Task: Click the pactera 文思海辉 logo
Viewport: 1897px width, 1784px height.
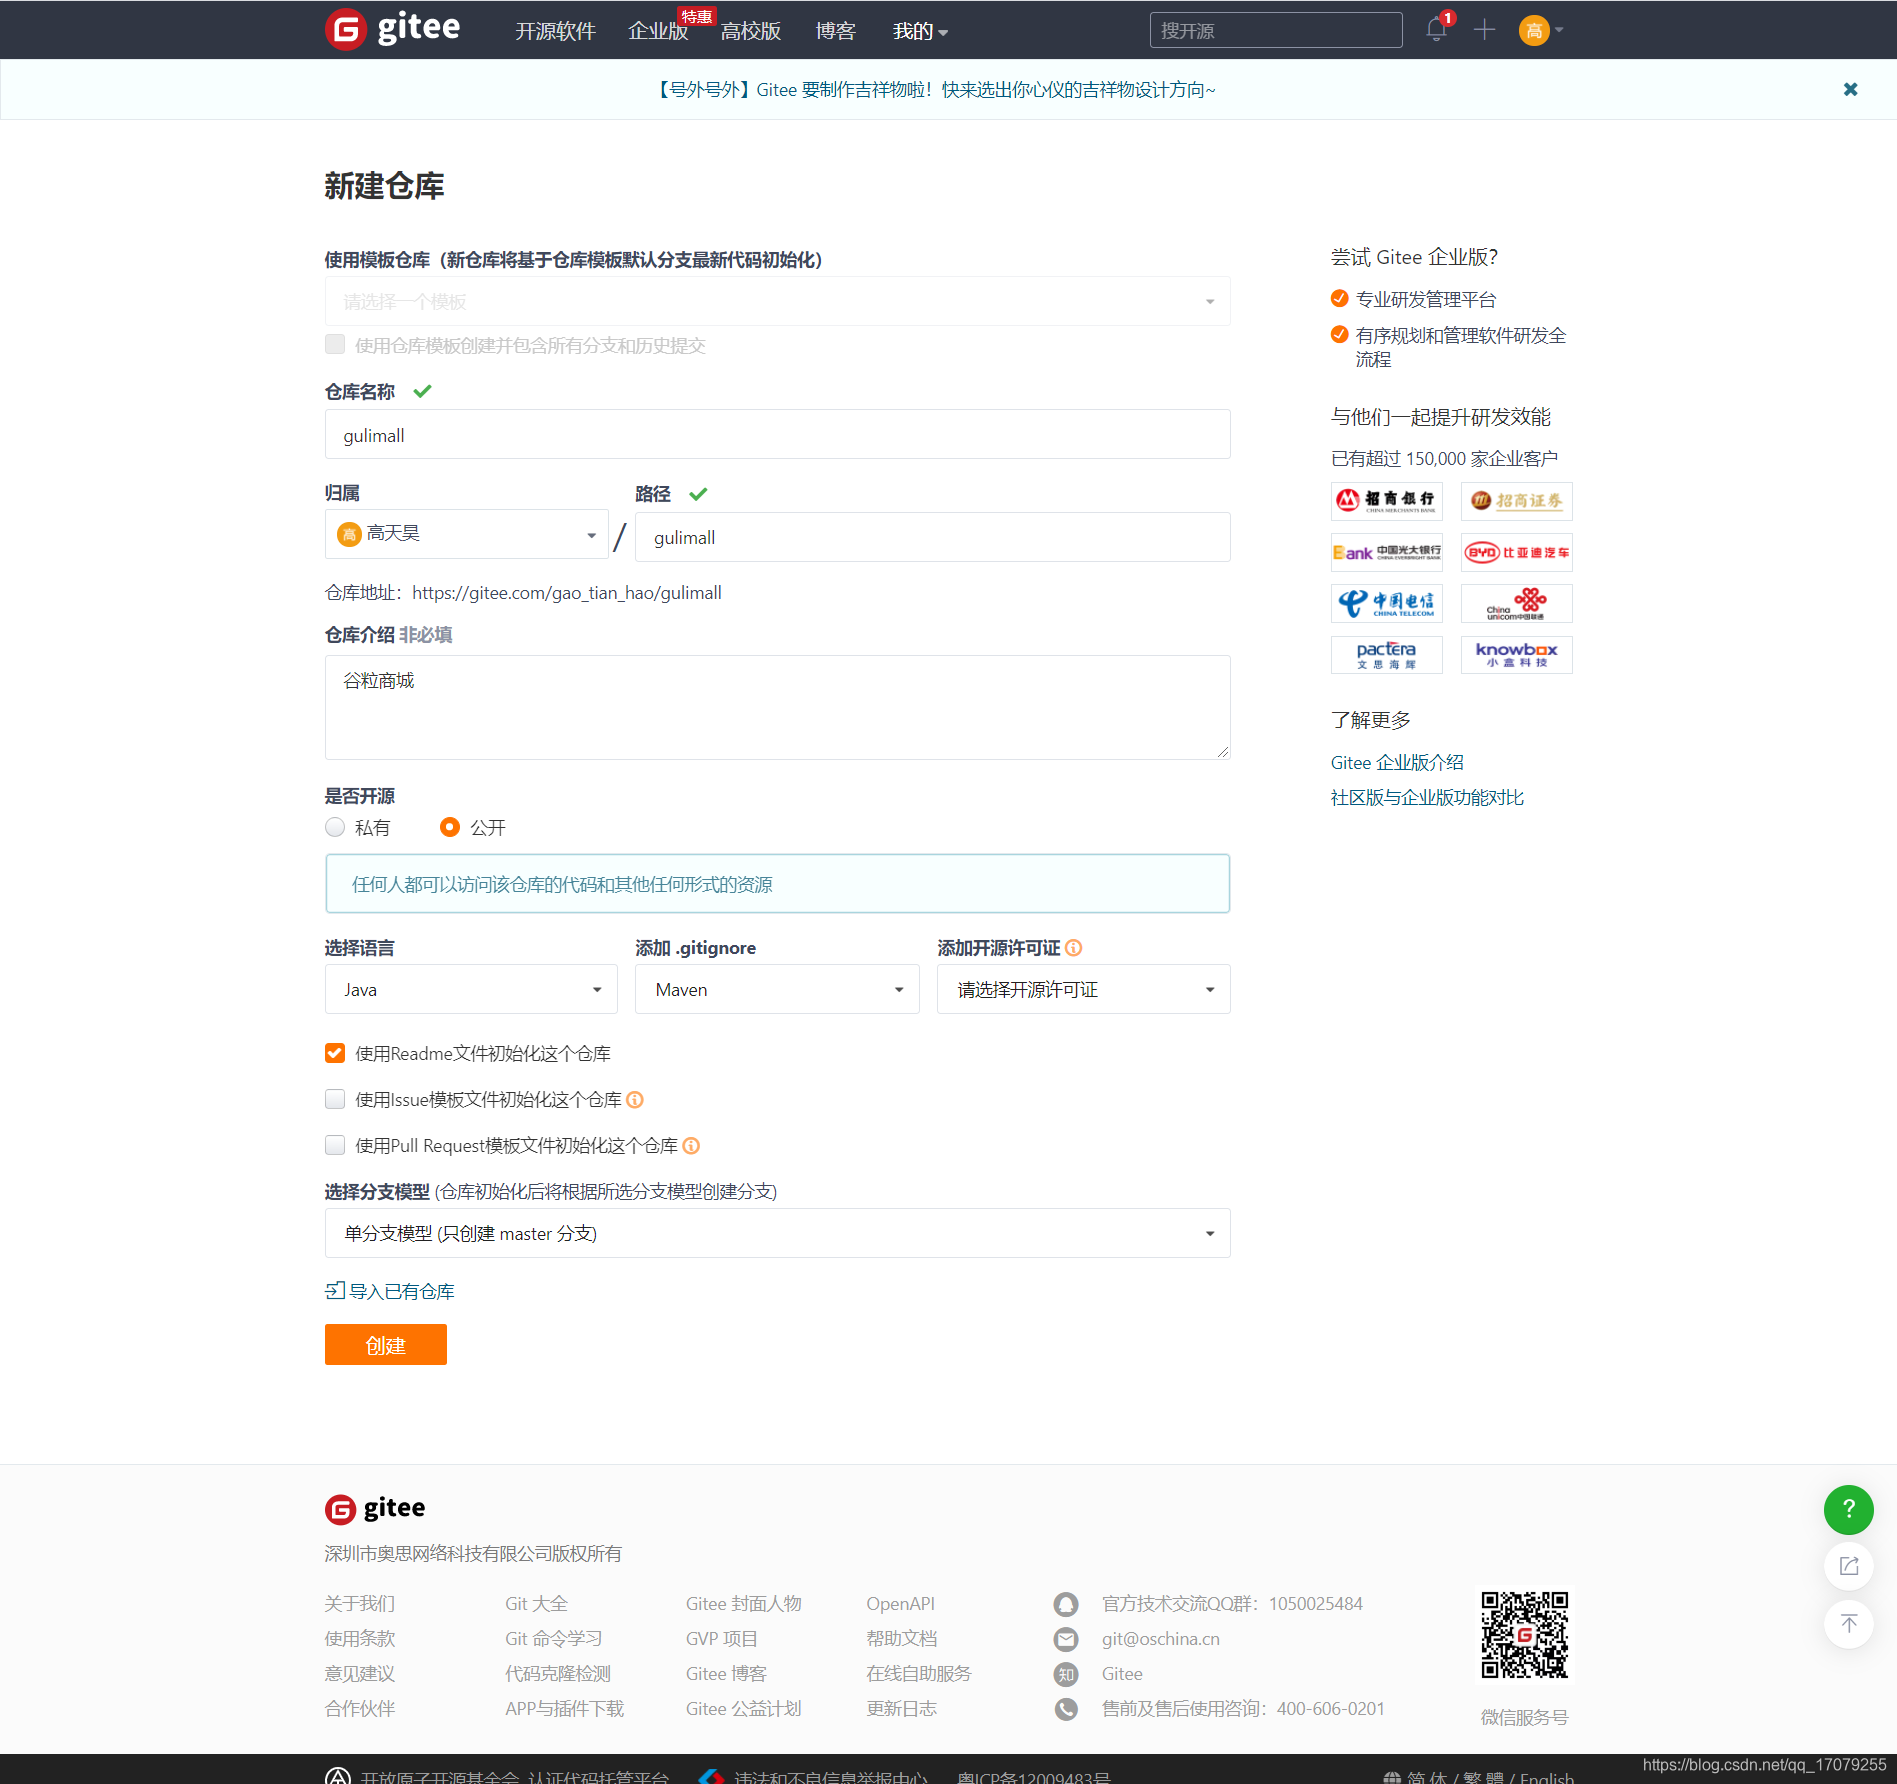Action: coord(1386,655)
